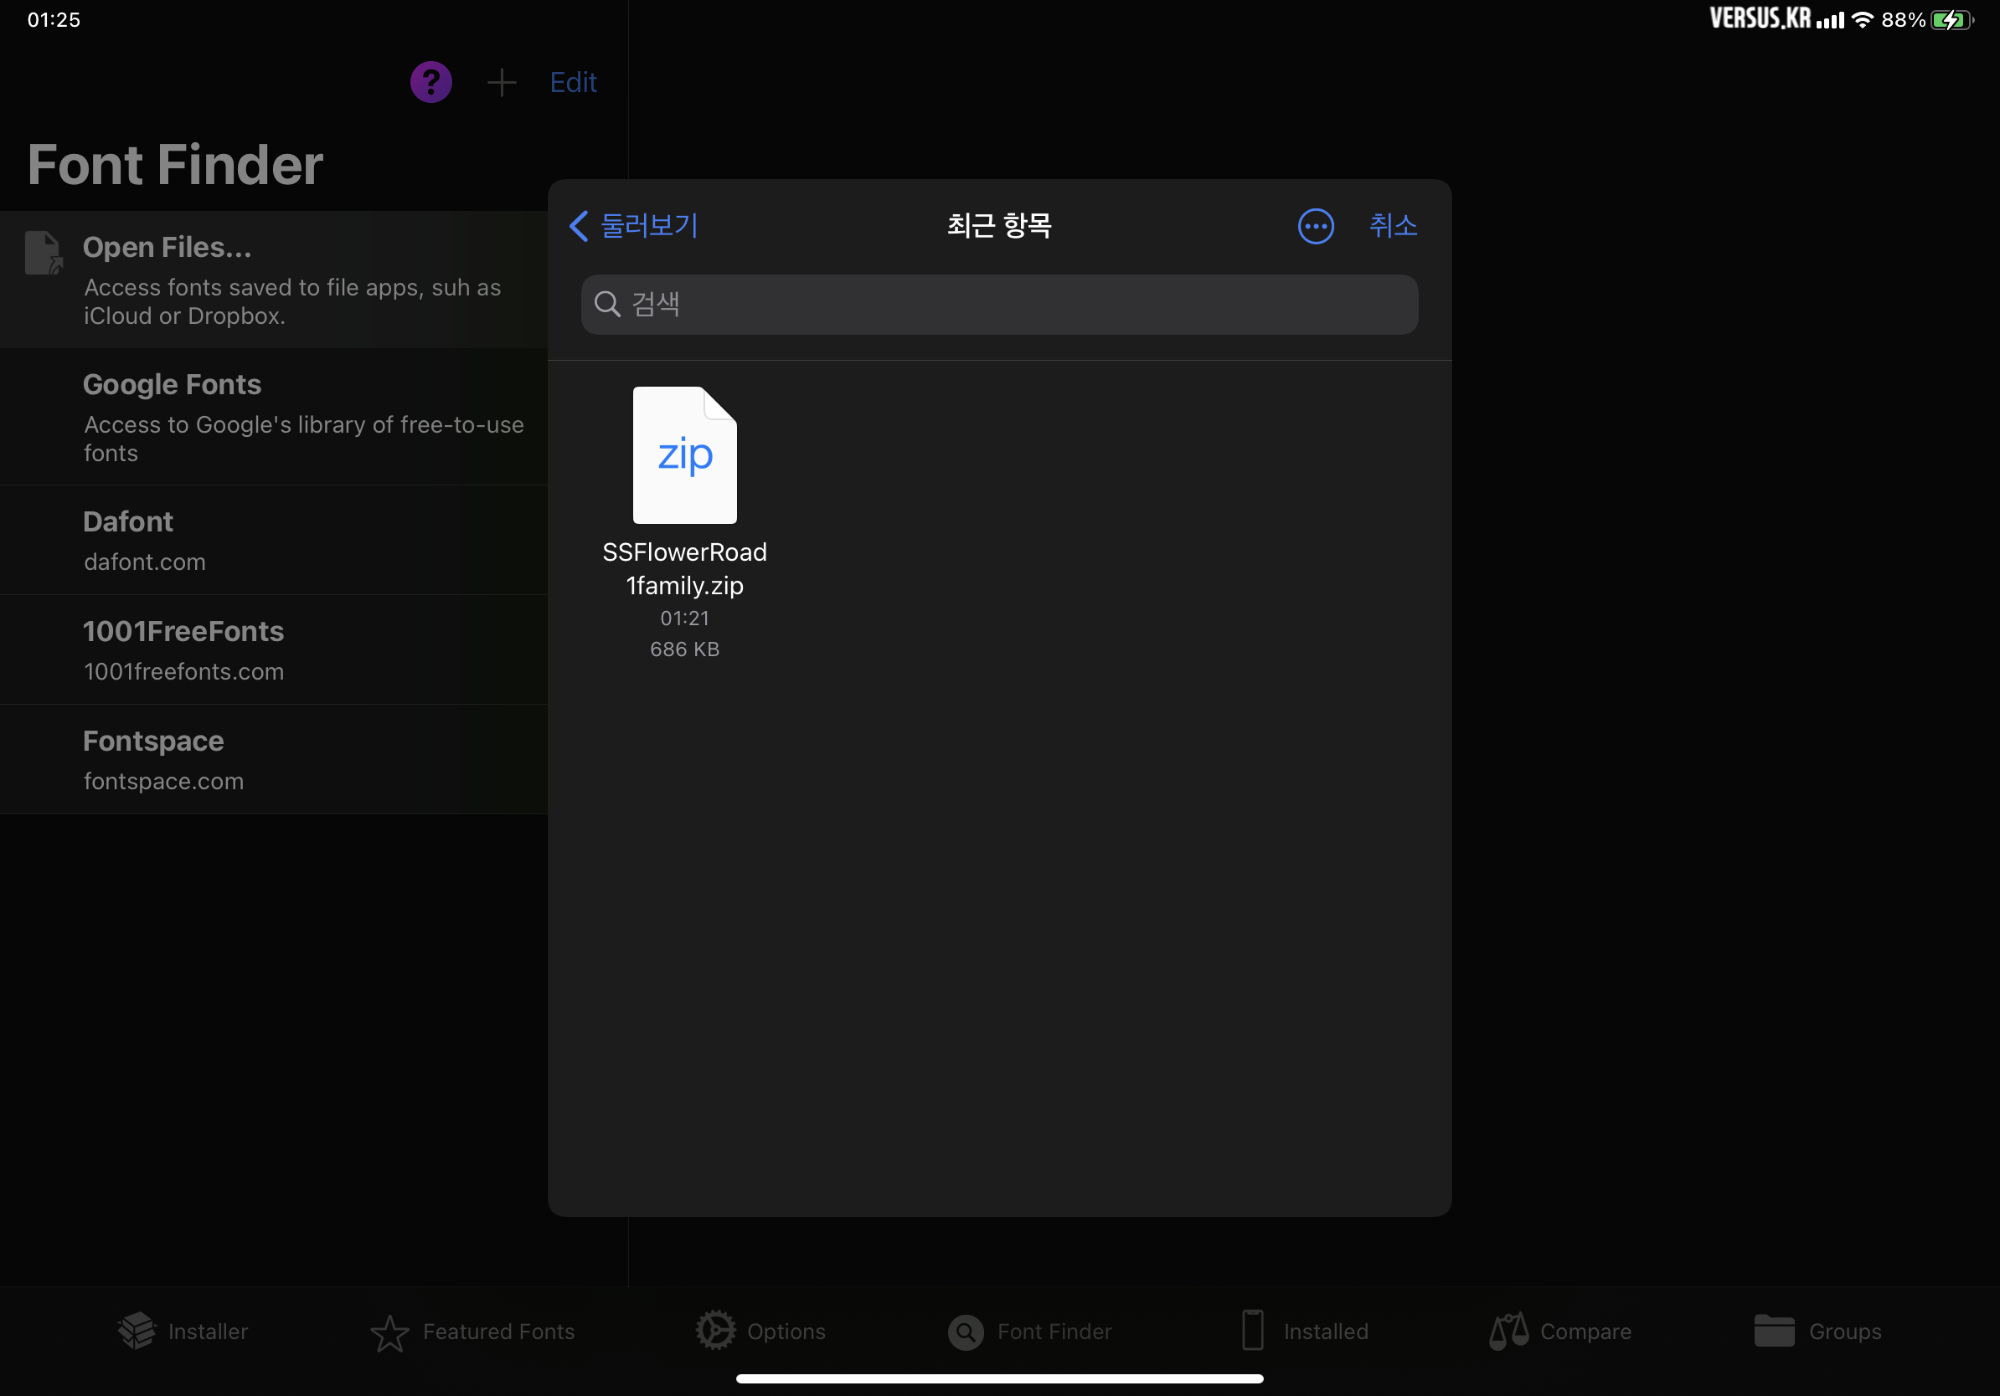Open the Dafont source entry

coord(273,540)
